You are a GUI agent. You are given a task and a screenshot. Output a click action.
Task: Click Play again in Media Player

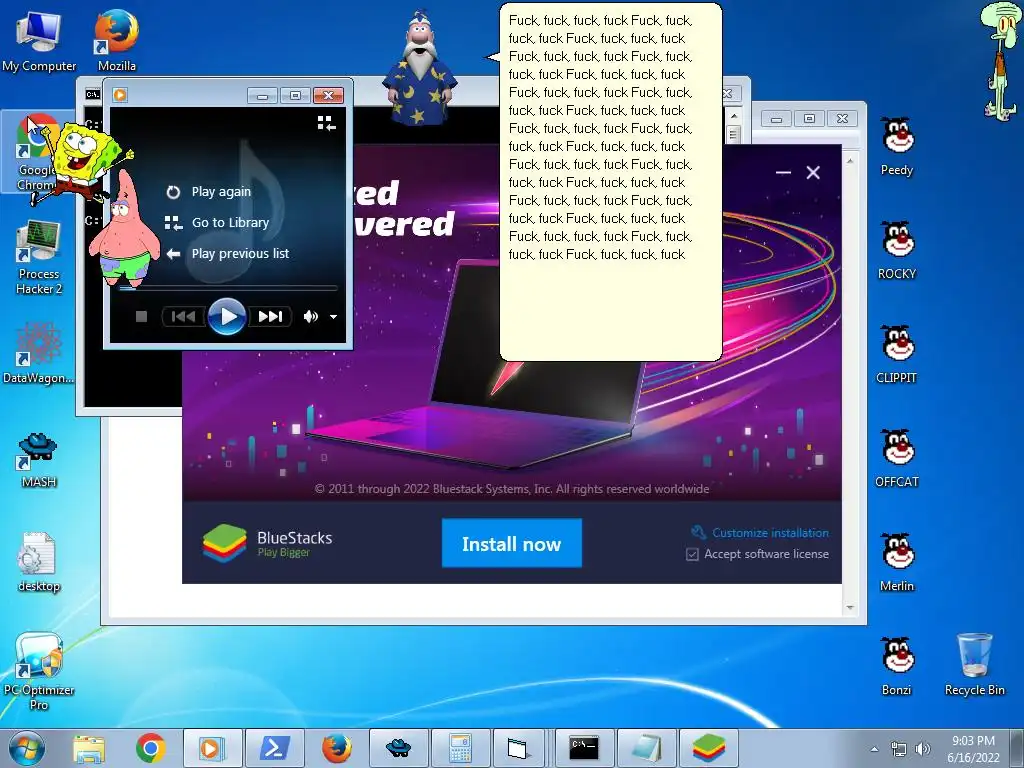[x=209, y=191]
